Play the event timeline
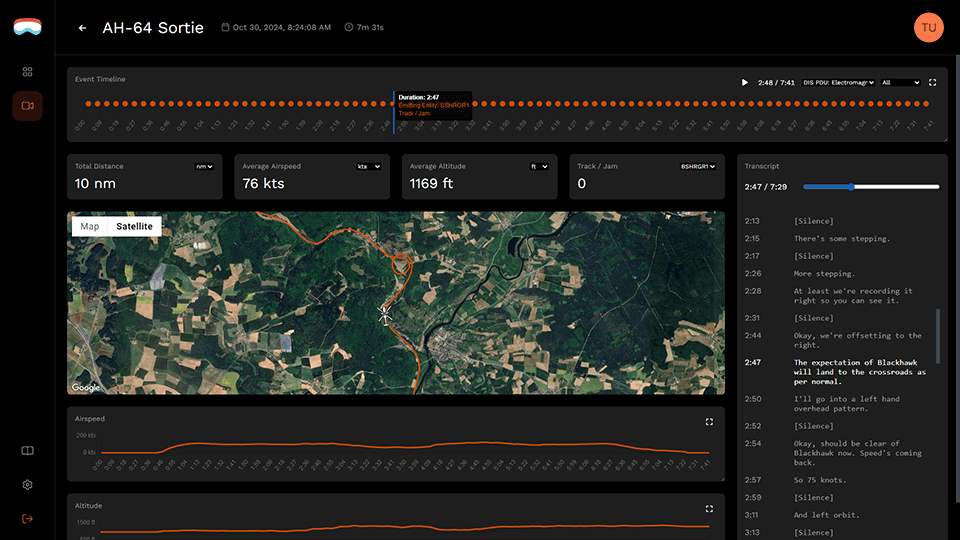This screenshot has height=540, width=960. point(744,83)
